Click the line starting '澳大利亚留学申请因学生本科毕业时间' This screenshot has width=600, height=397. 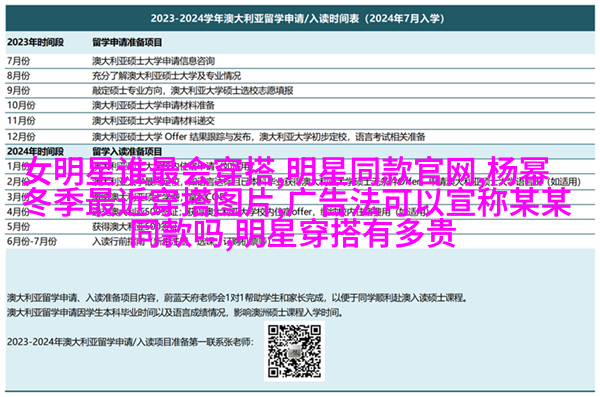[x=175, y=313]
